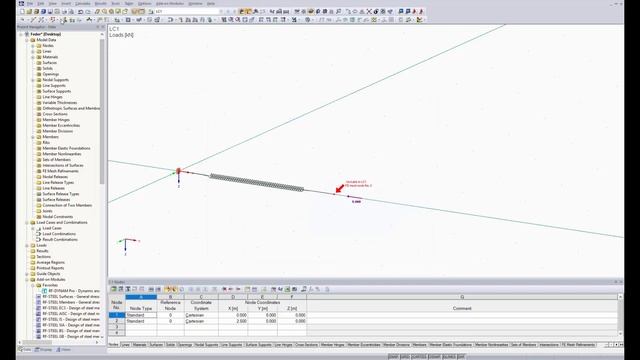Viewport: 640px width, 360px height.
Task: Switch table to the Members tab
Action: tap(419, 345)
